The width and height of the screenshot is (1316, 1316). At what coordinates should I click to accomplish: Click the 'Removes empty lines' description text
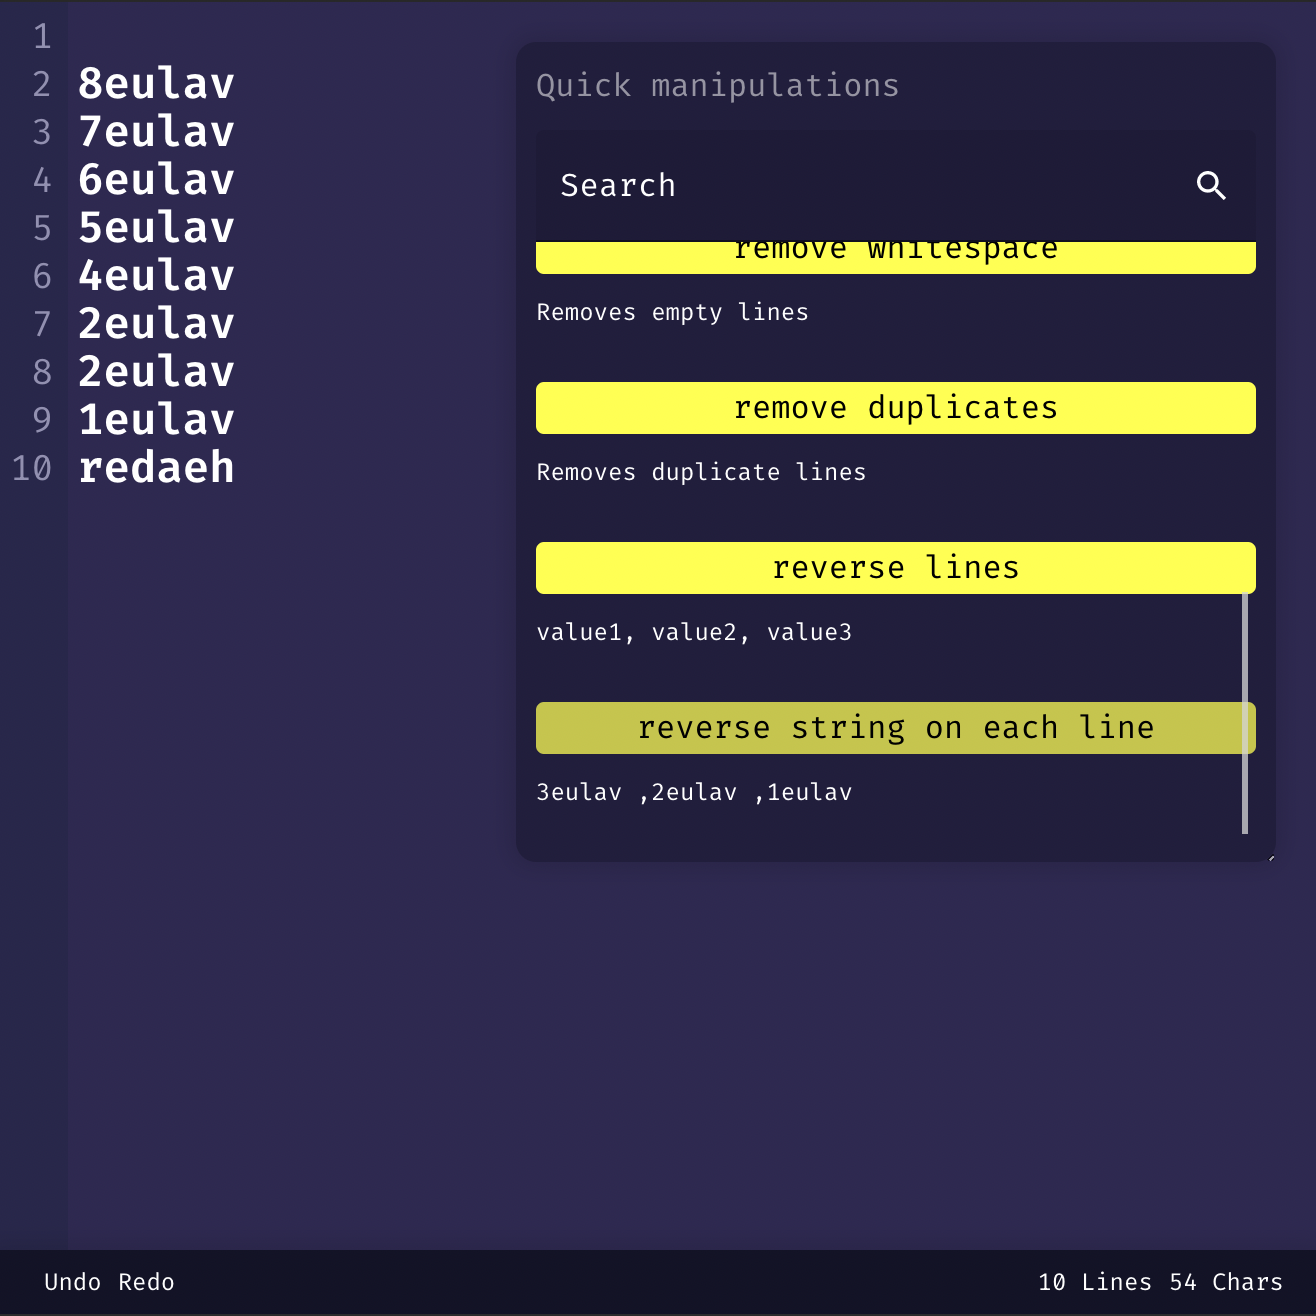[672, 312]
